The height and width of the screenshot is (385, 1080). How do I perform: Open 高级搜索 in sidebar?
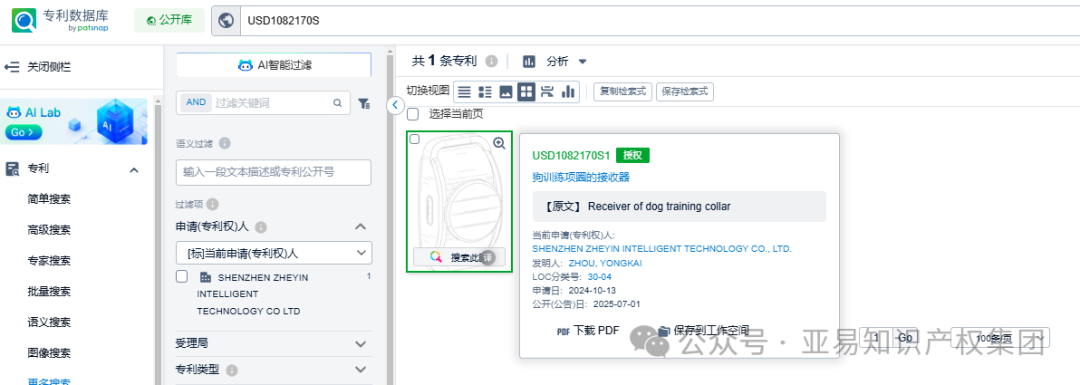coord(49,230)
